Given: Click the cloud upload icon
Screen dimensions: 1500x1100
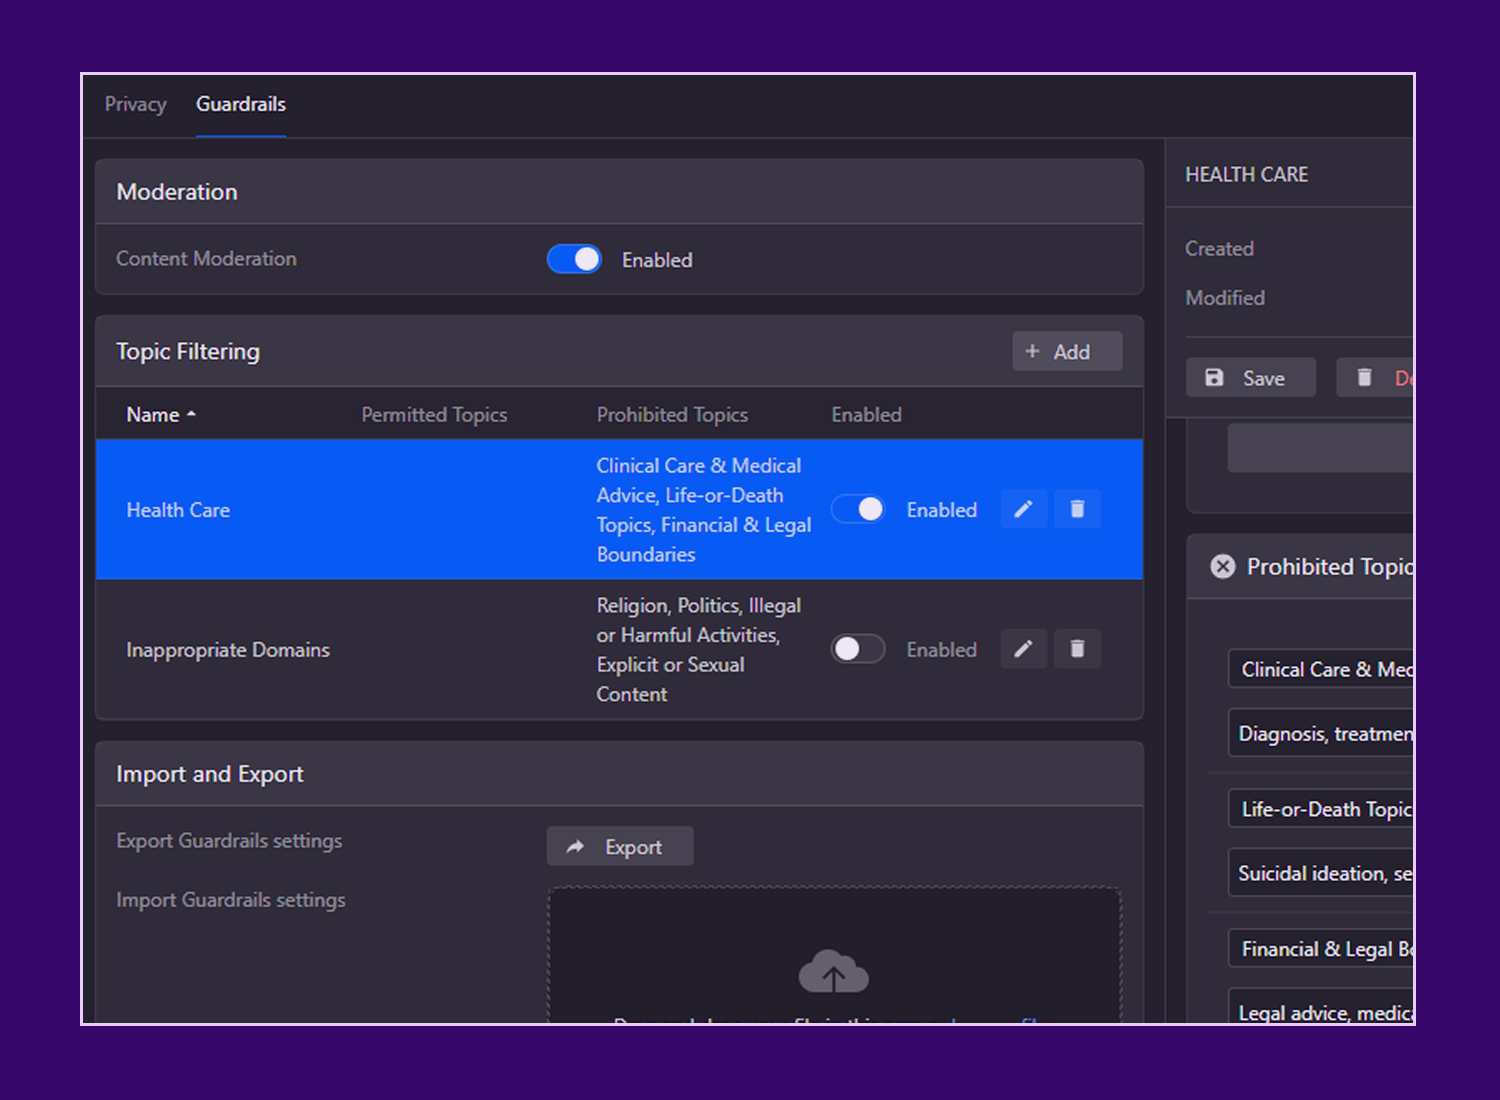Looking at the screenshot, I should [833, 972].
